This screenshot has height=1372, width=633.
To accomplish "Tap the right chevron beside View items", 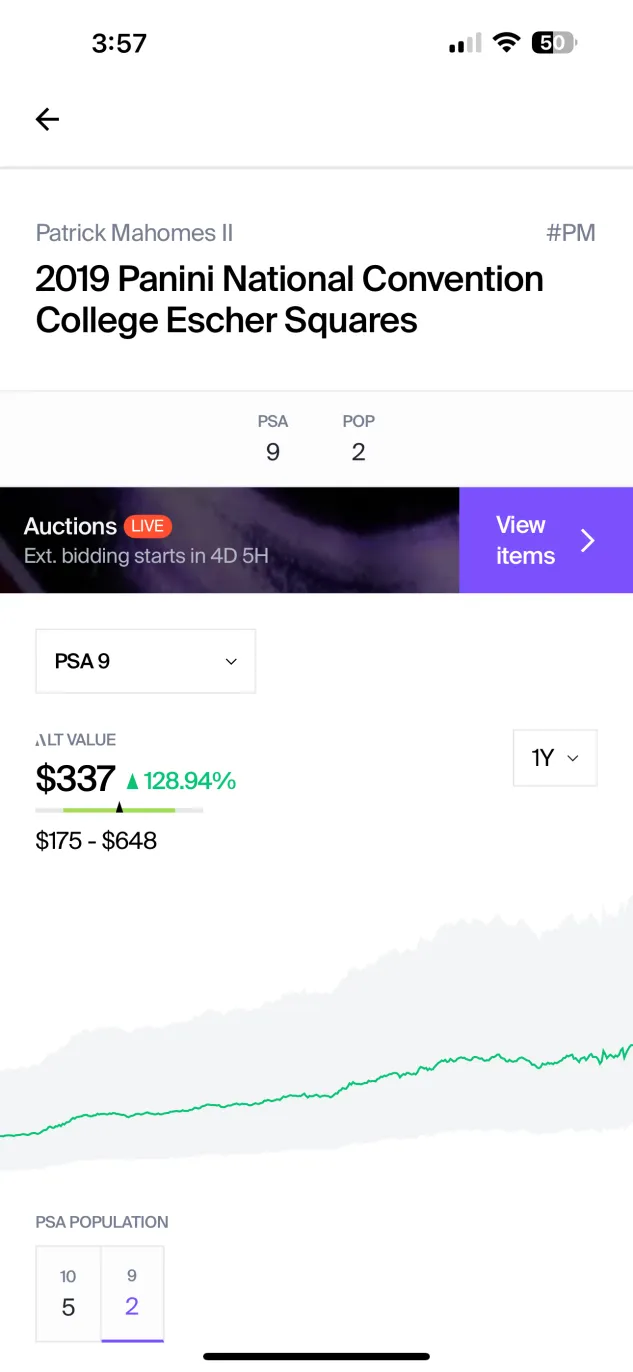I will (588, 540).
